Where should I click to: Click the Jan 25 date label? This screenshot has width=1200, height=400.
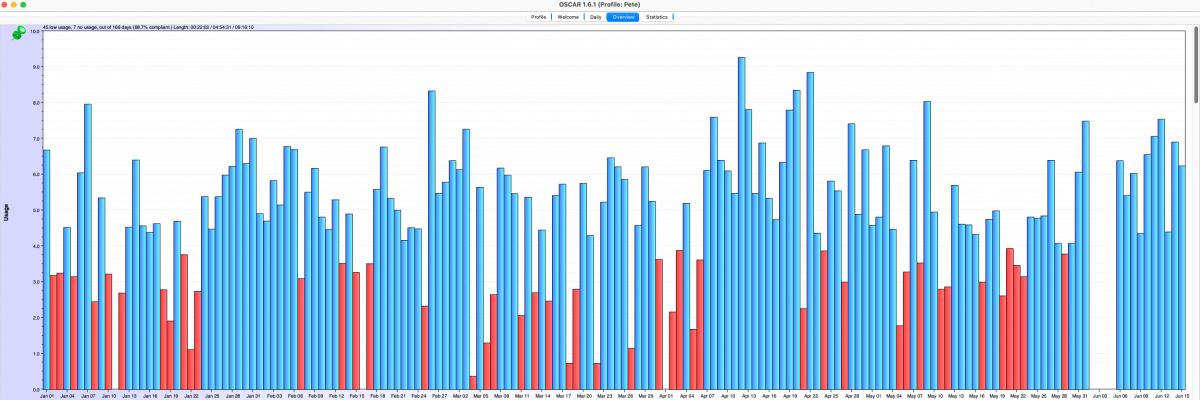click(x=211, y=396)
